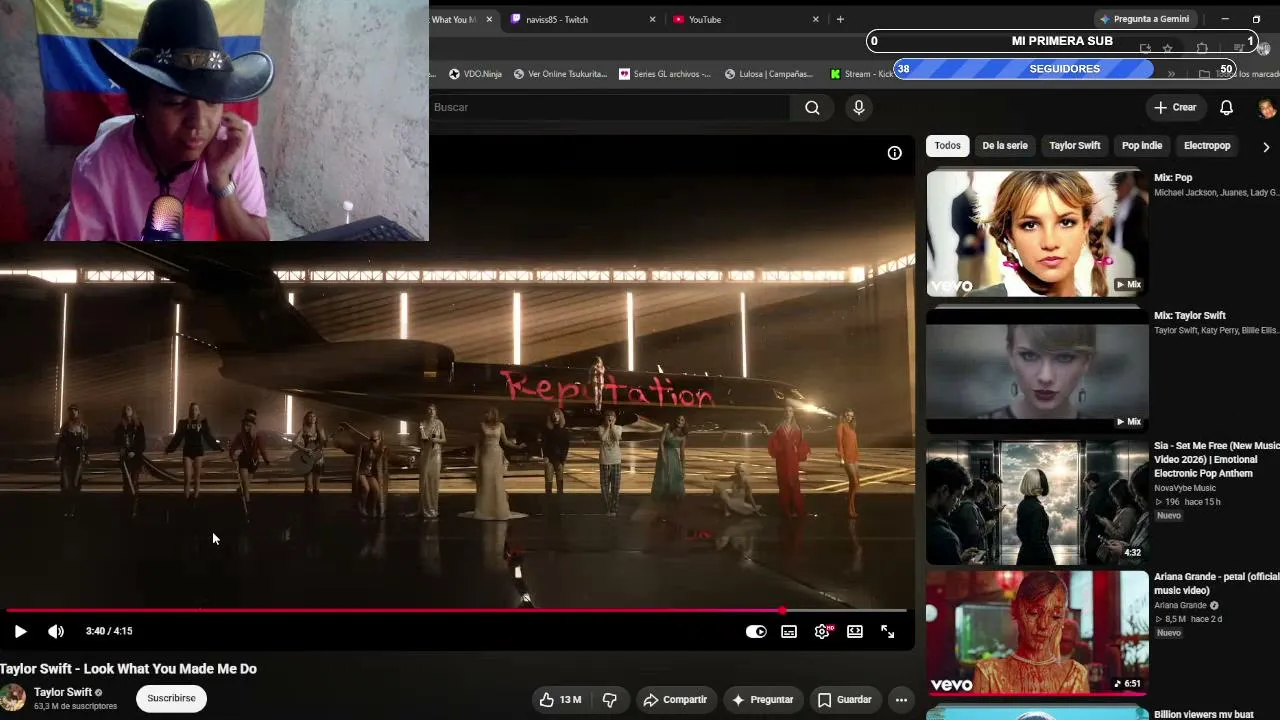Toggle subtitles in the video player
This screenshot has width=1280, height=720.
click(789, 631)
